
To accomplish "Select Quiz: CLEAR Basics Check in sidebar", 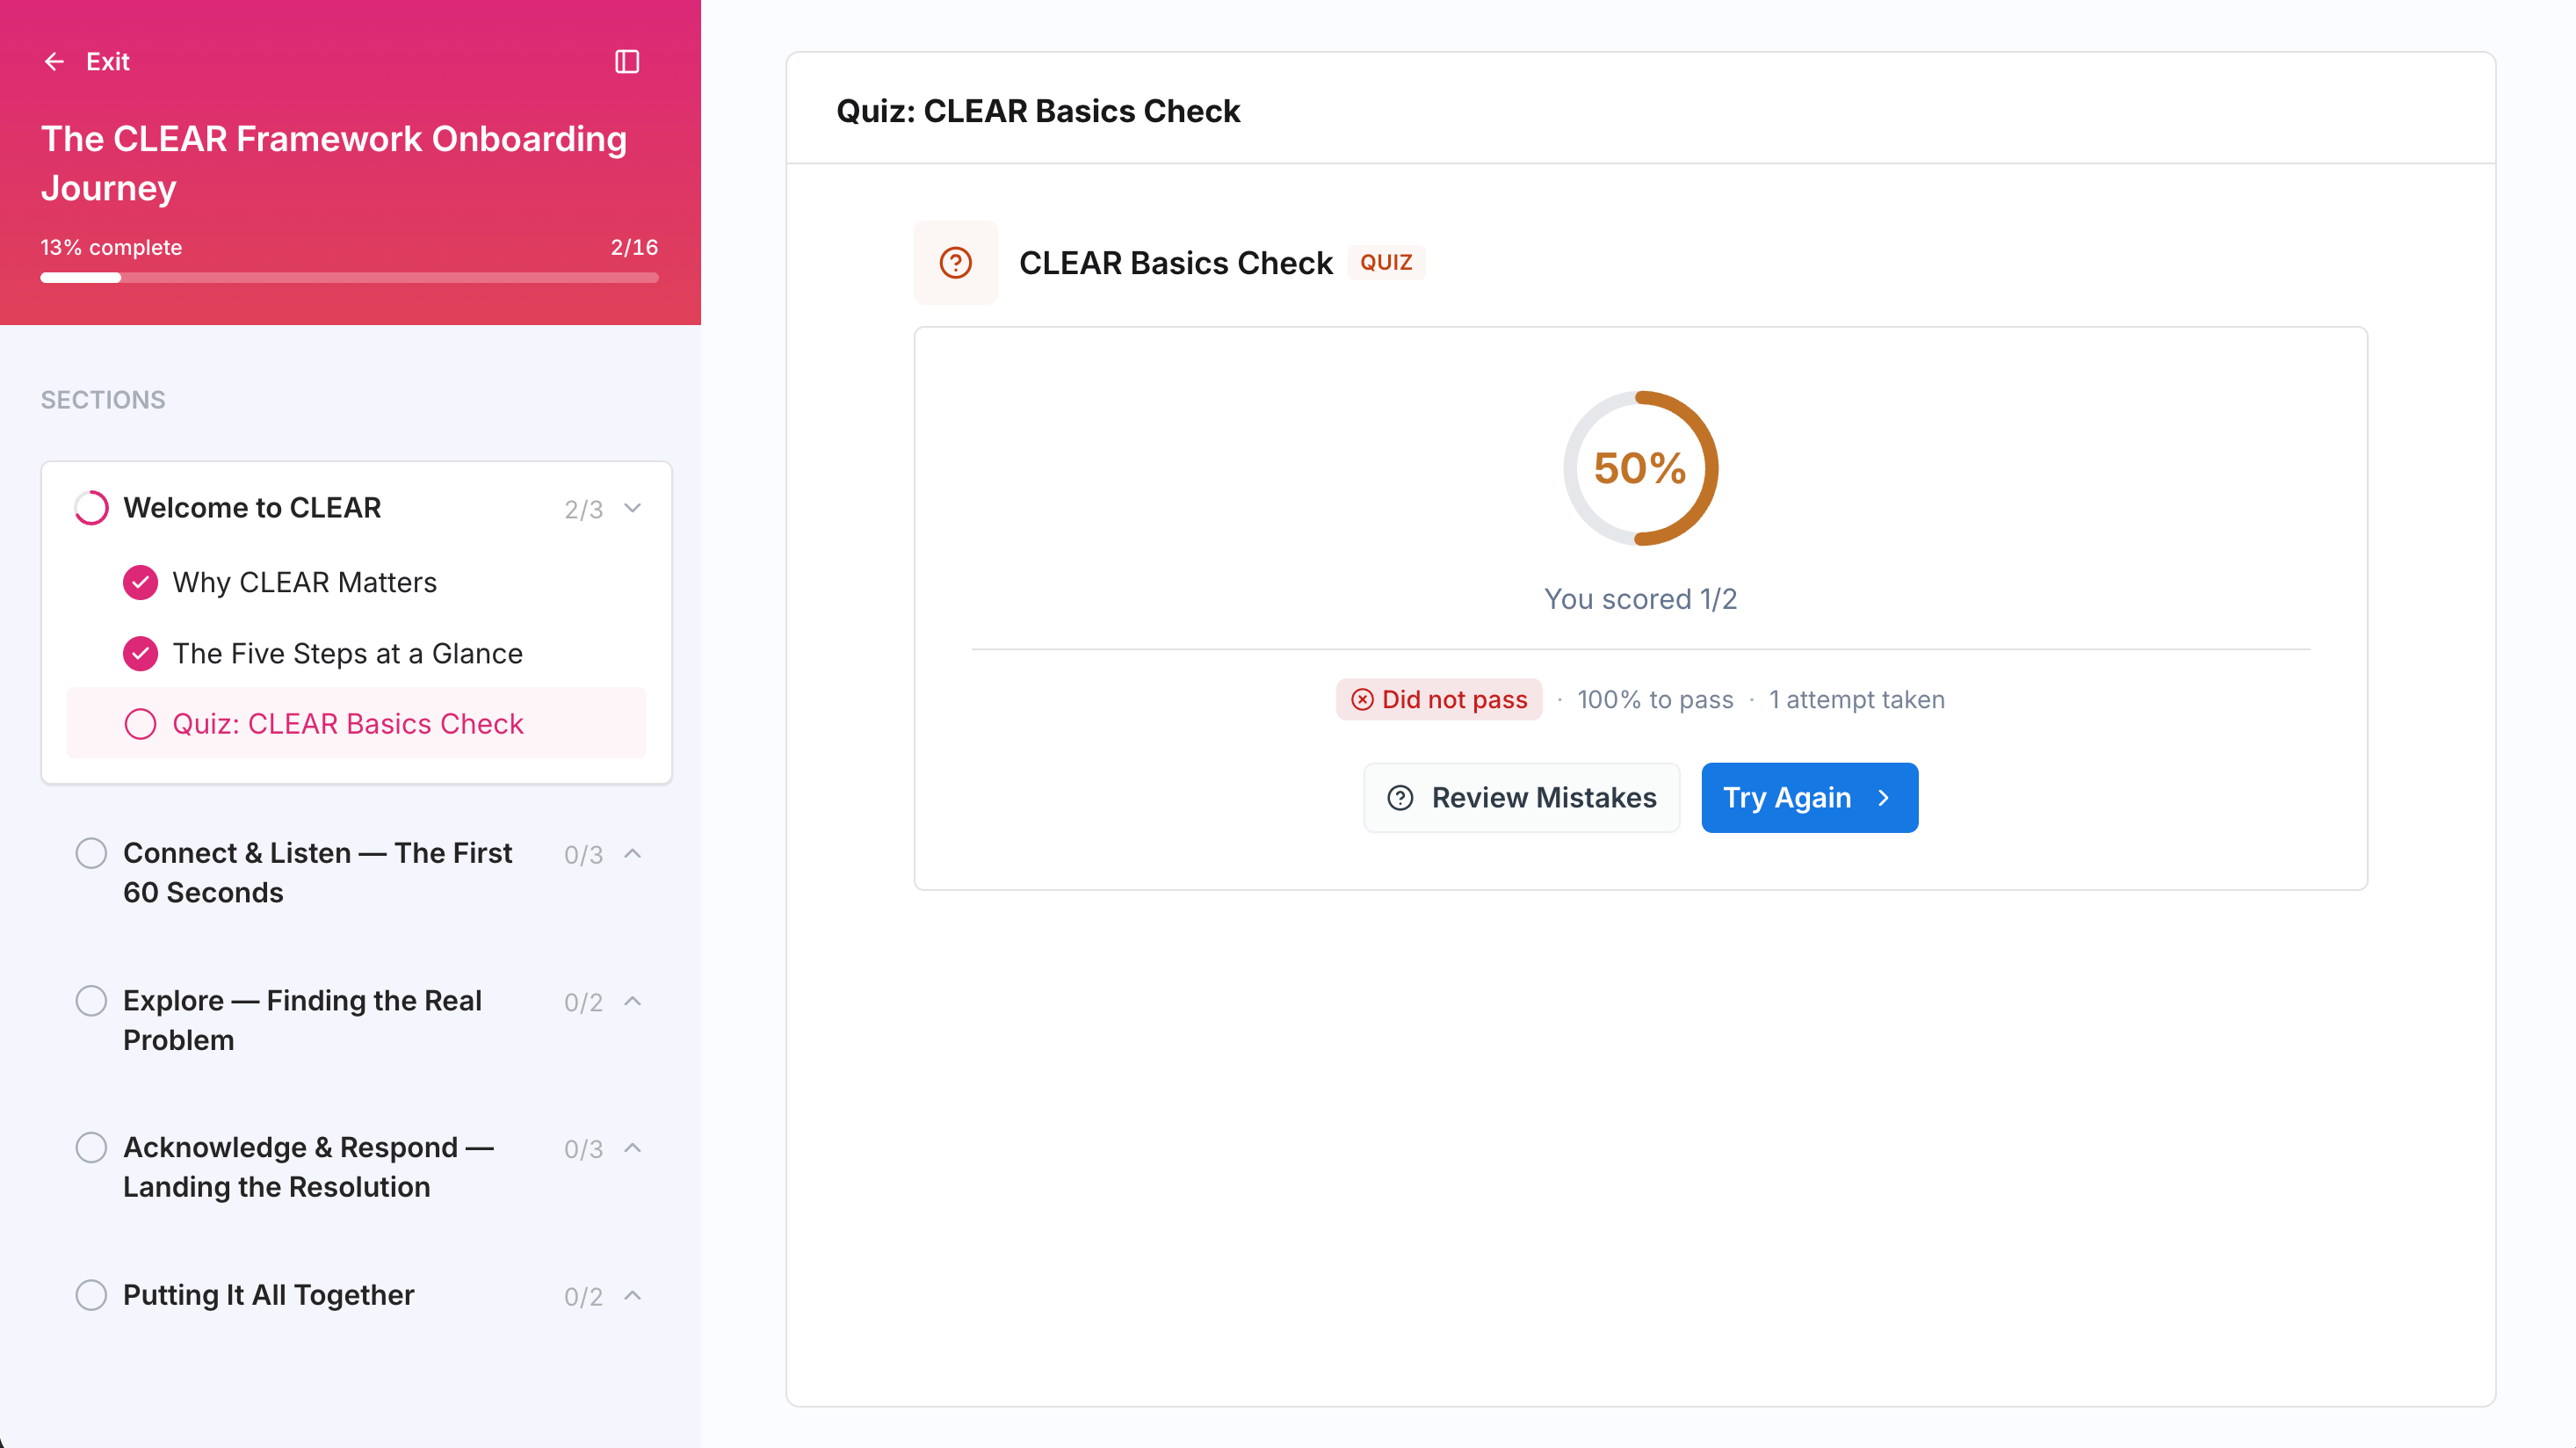I will tap(356, 724).
